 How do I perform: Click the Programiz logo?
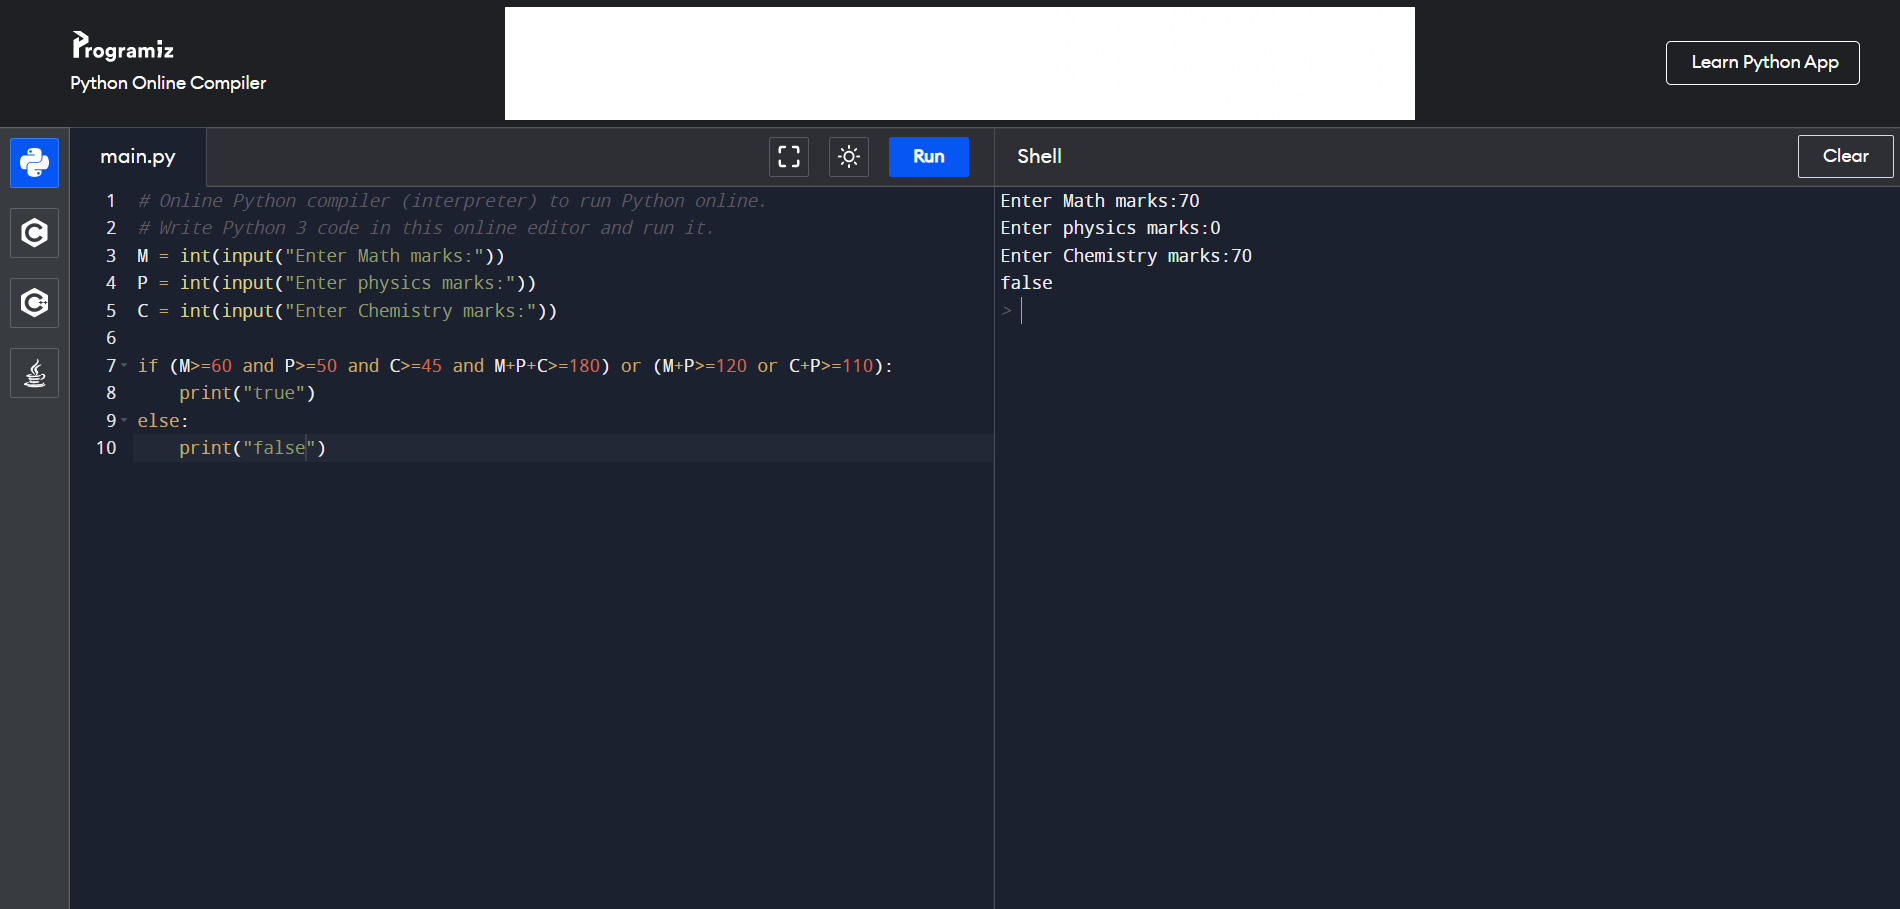pyautogui.click(x=123, y=46)
